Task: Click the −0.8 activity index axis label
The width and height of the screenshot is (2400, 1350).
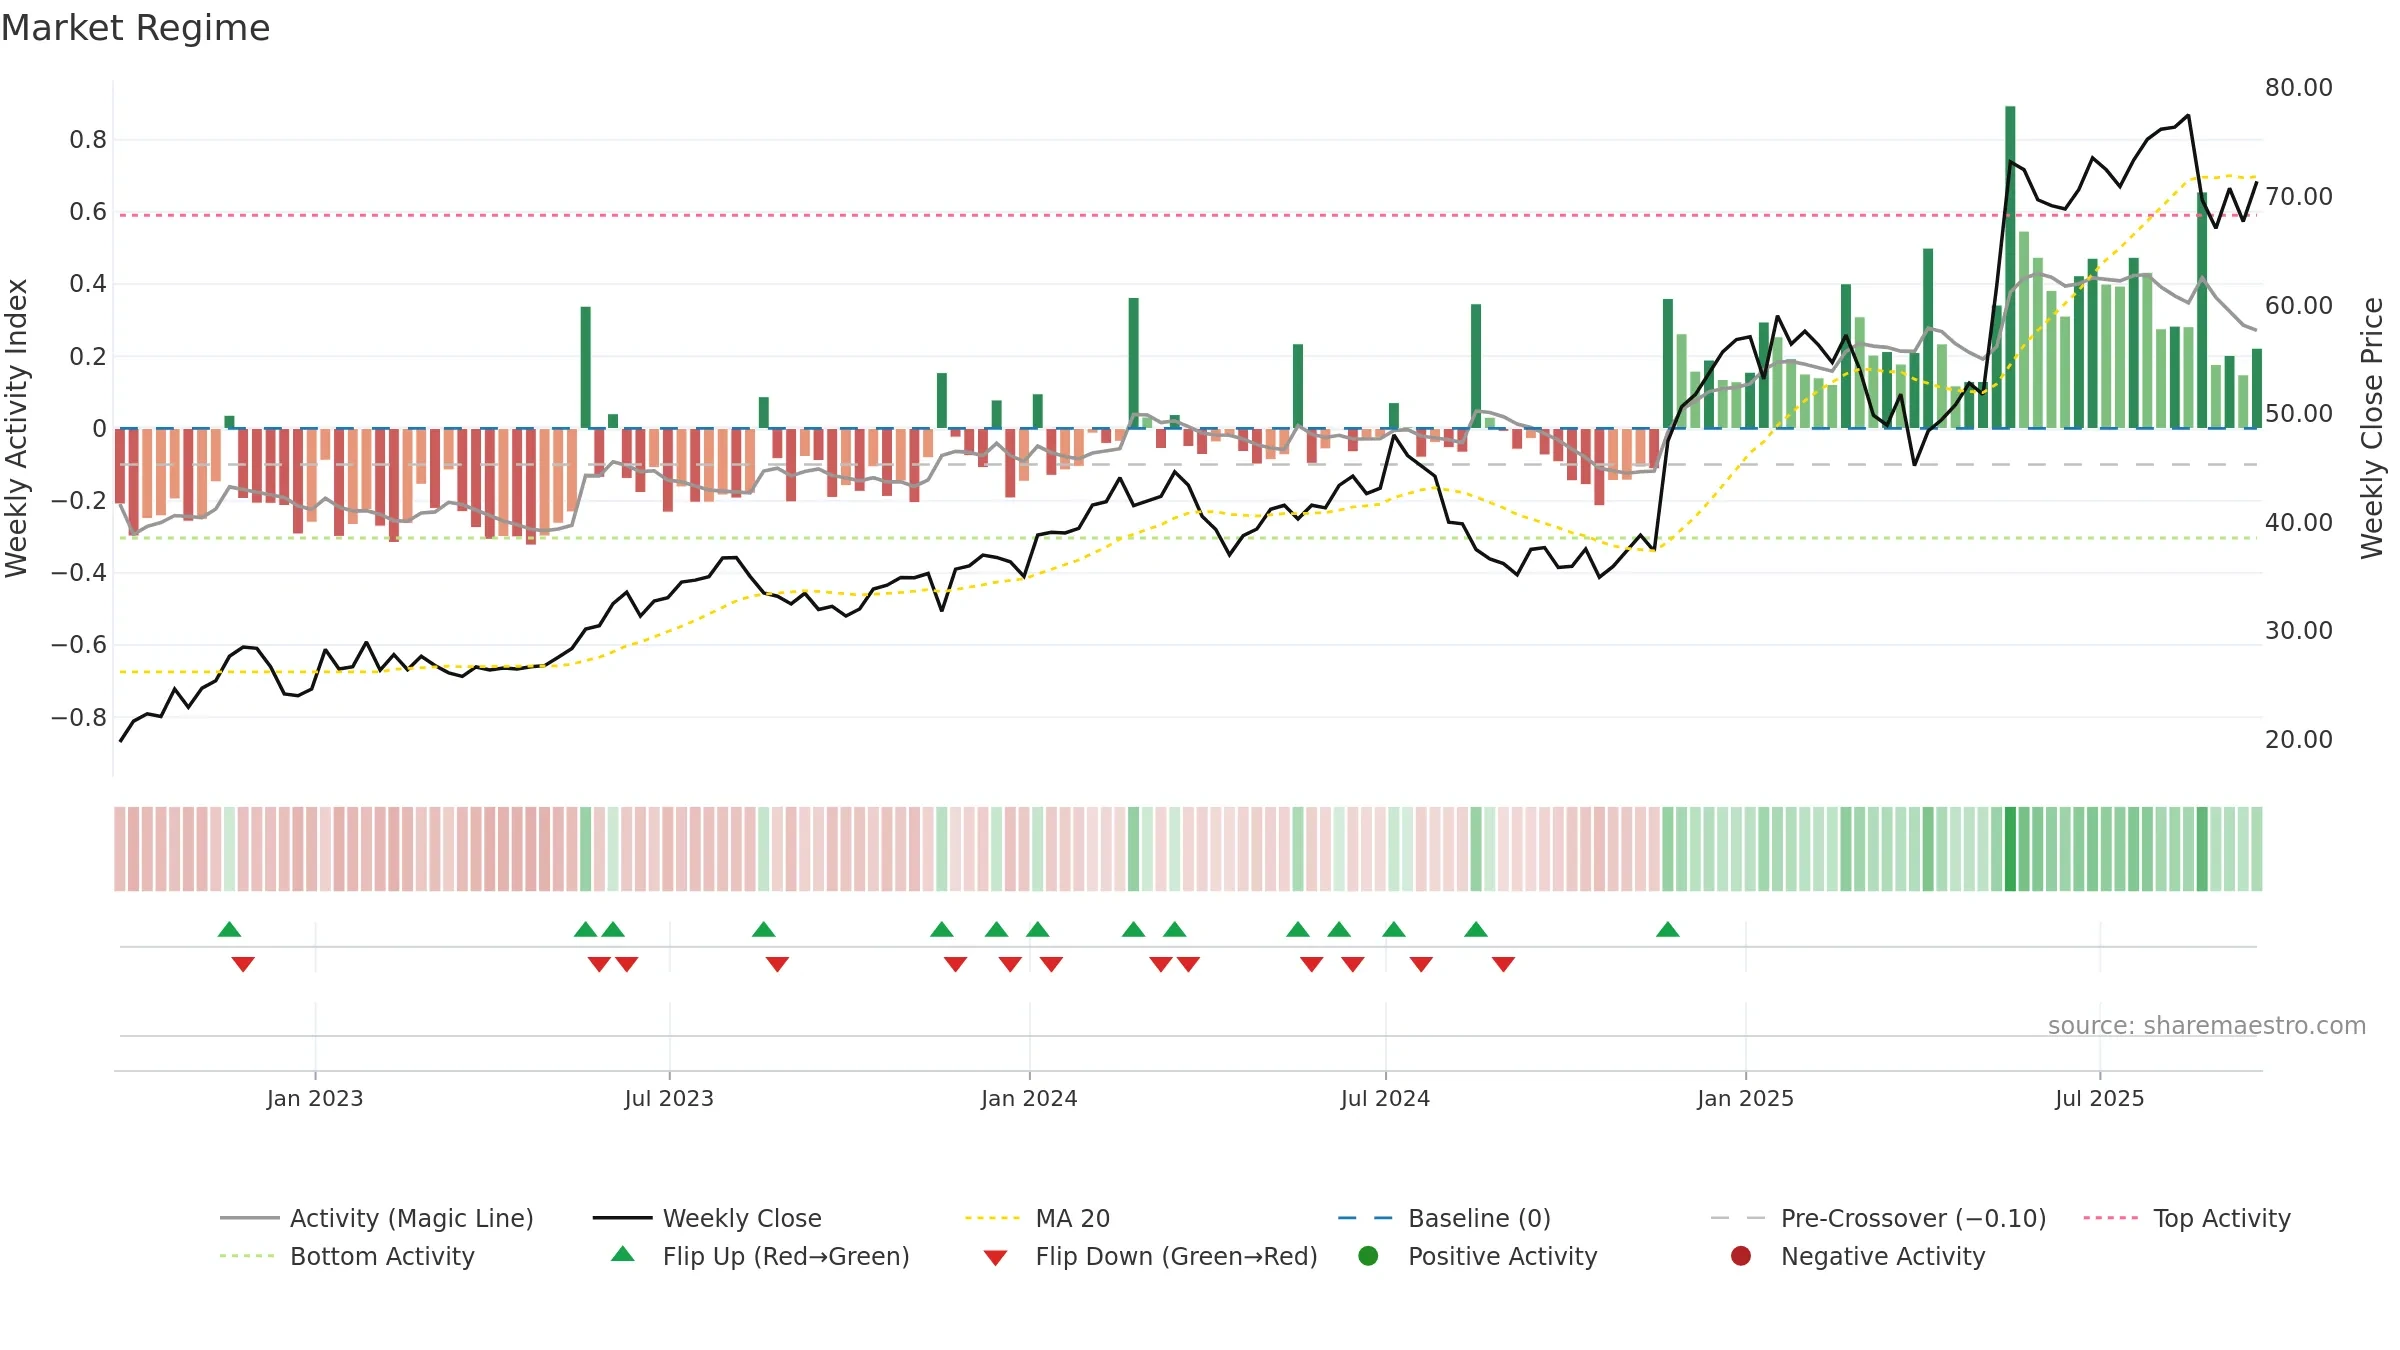Action: point(79,718)
